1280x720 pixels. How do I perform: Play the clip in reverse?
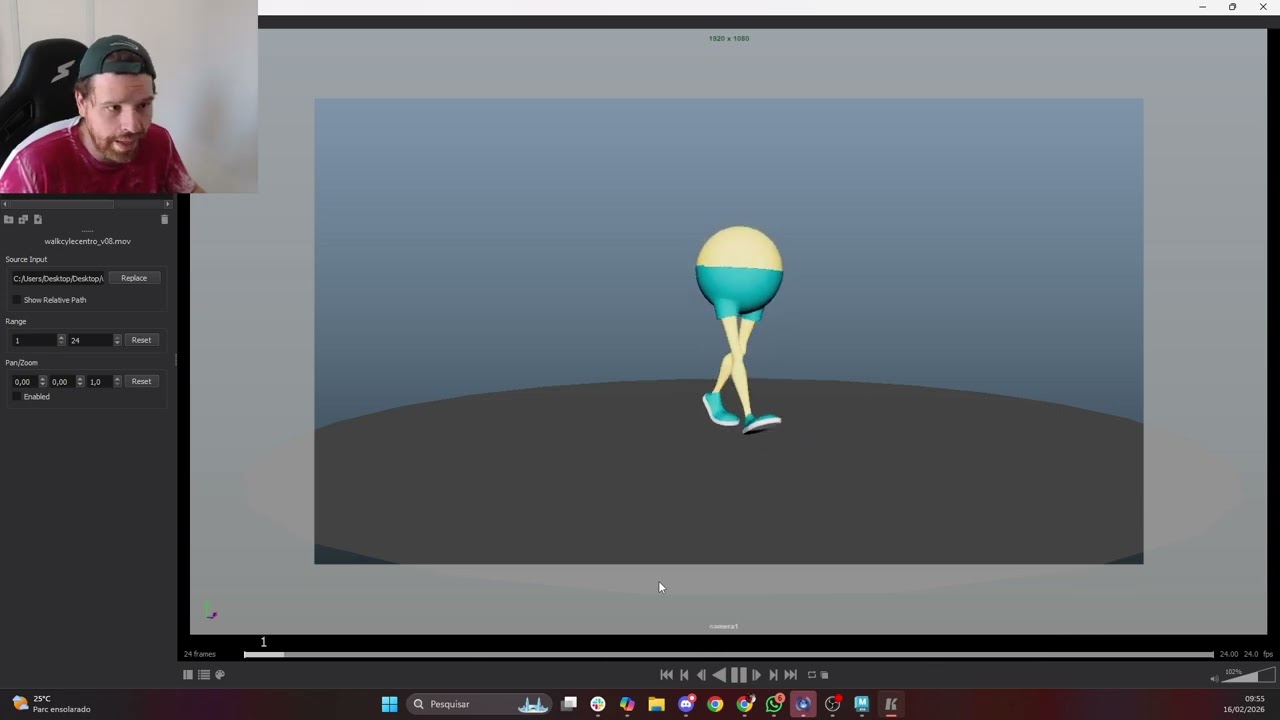[719, 675]
